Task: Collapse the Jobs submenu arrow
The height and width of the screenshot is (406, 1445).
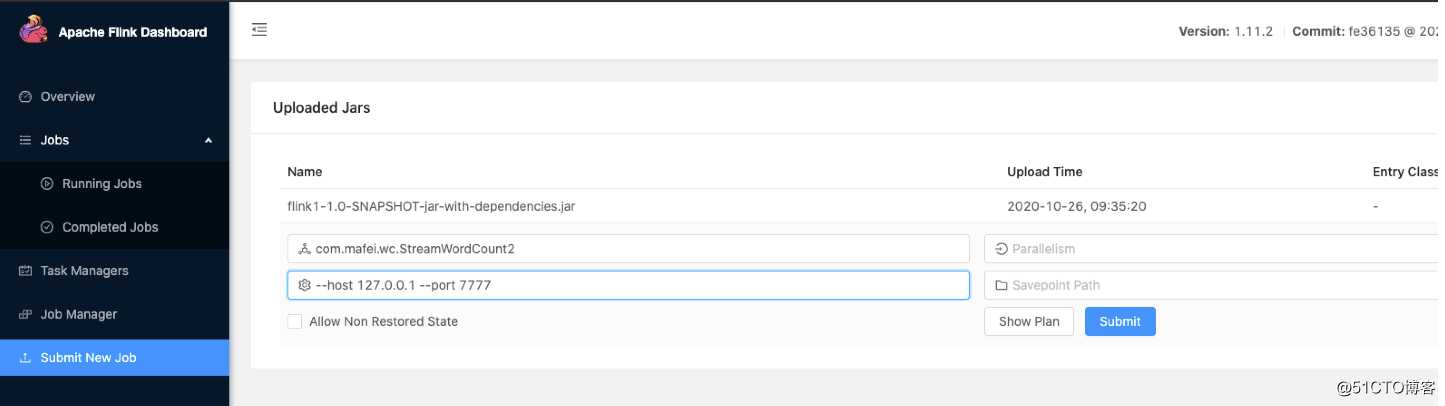Action: tap(209, 141)
